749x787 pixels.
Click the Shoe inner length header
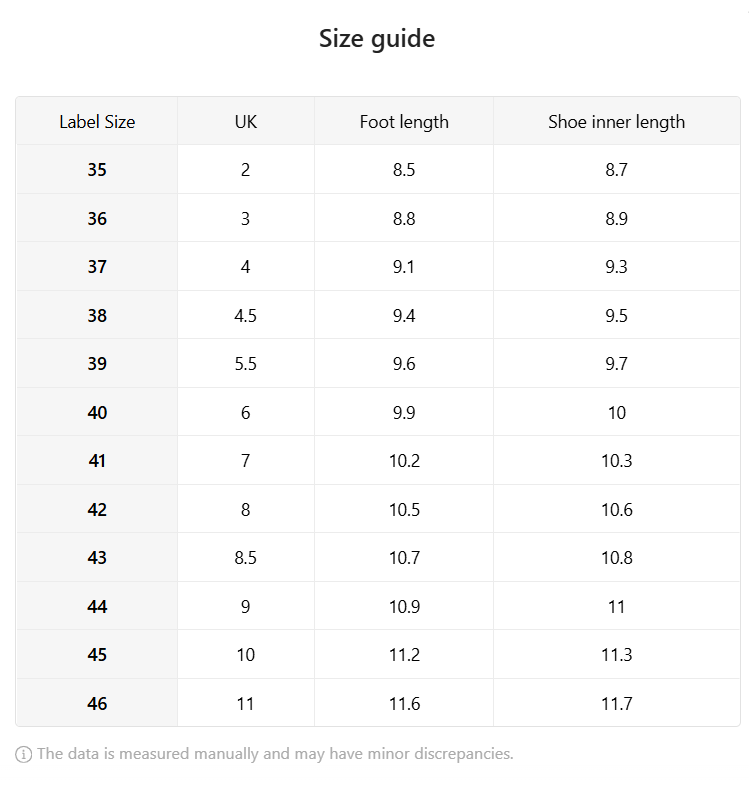pos(616,121)
